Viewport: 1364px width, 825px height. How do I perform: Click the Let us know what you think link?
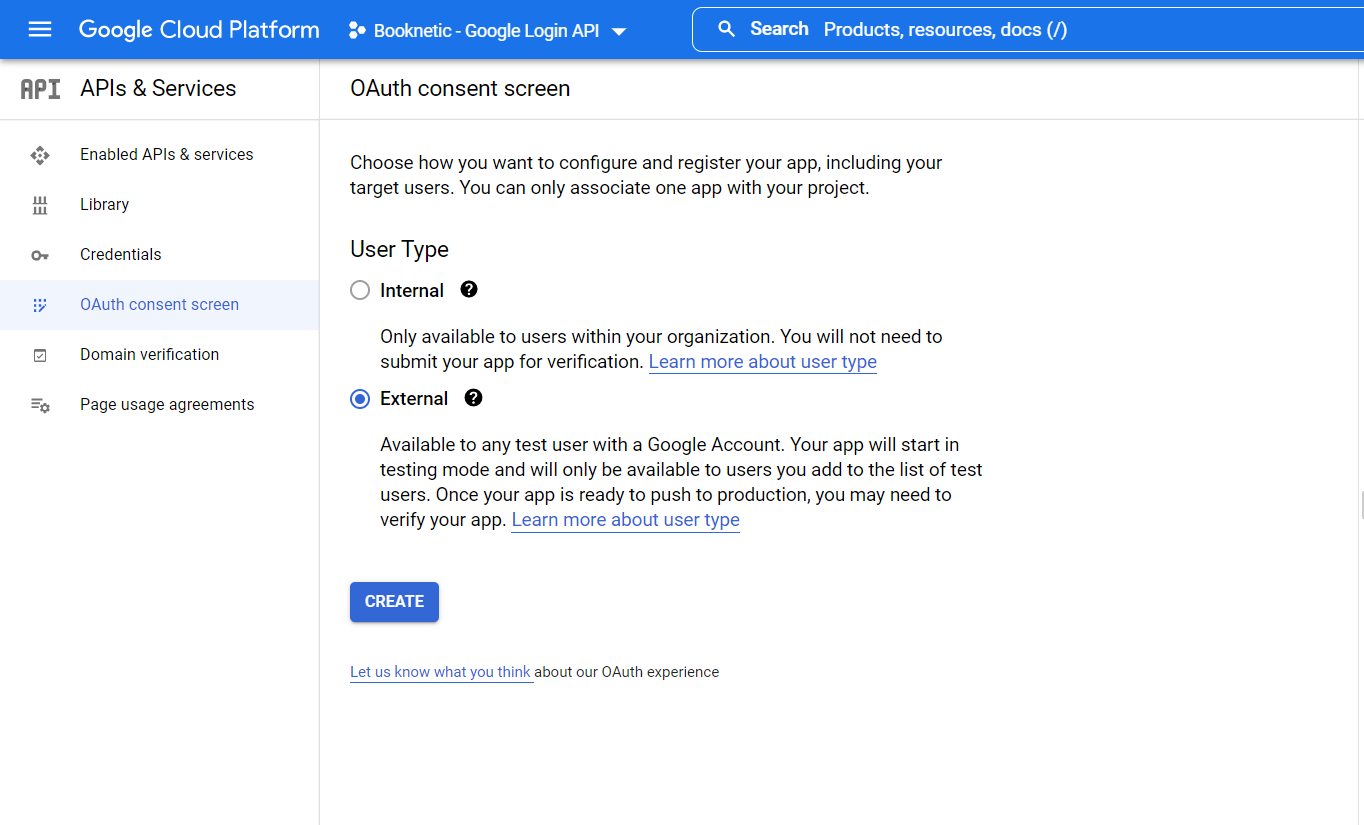pos(440,671)
